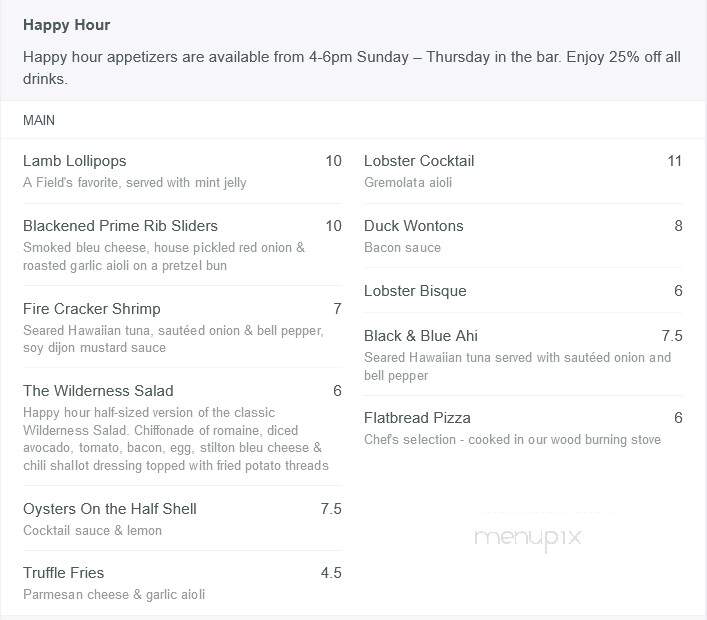Click the Happy Hour heading
The width and height of the screenshot is (707, 620).
[x=66, y=25]
